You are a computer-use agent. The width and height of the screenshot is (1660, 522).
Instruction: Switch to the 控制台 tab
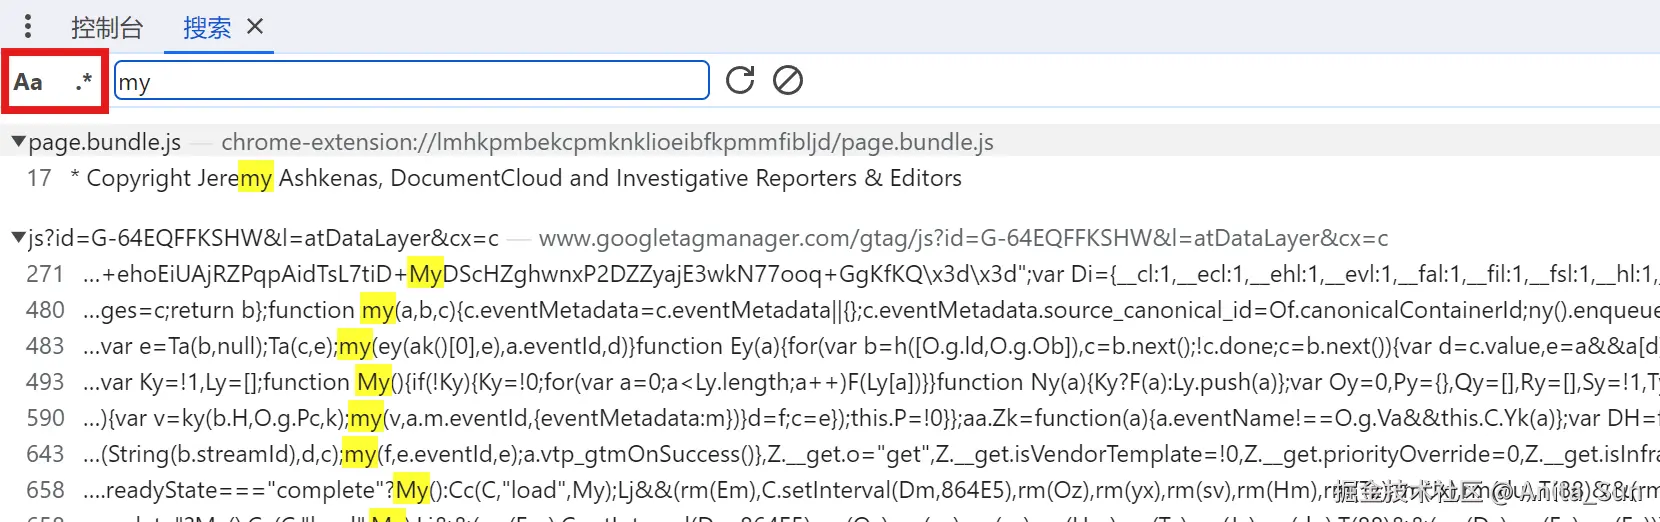tap(107, 27)
